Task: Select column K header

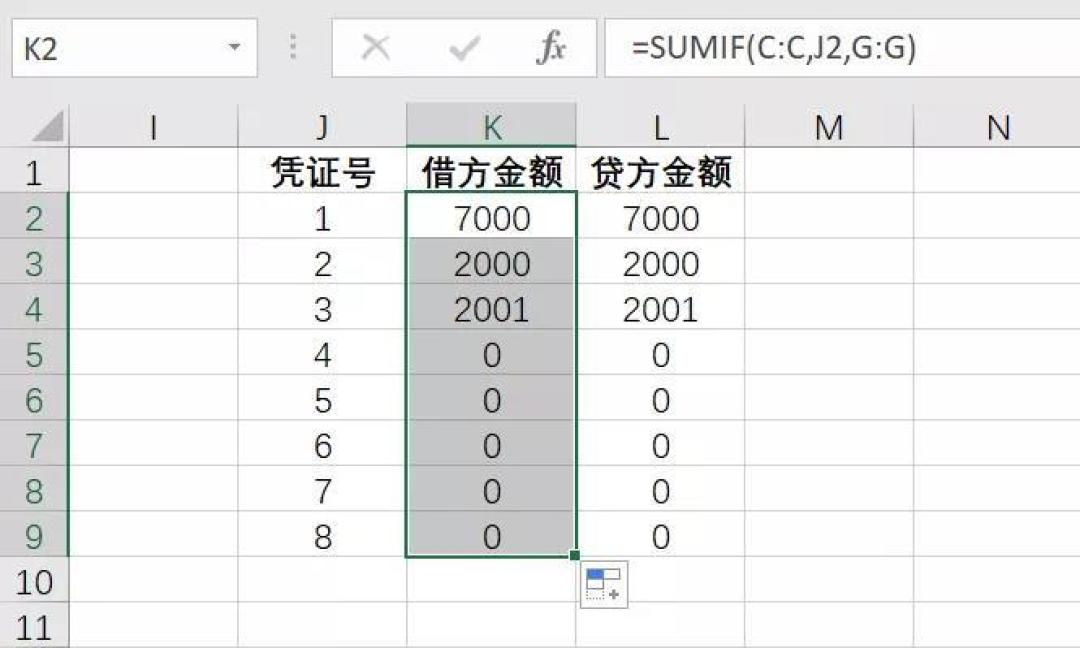Action: (x=491, y=126)
